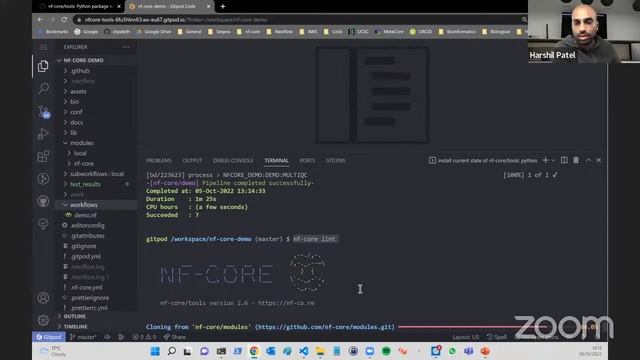640x360 pixels.
Task: Open the .nf-core.yml file
Action: pos(96,287)
